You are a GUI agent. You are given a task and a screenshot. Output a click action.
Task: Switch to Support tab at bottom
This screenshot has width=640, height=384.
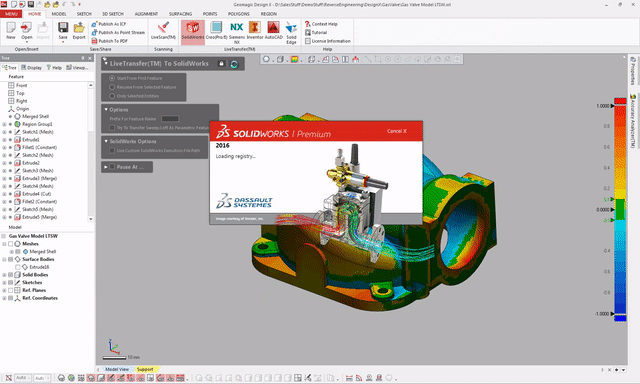click(x=145, y=369)
